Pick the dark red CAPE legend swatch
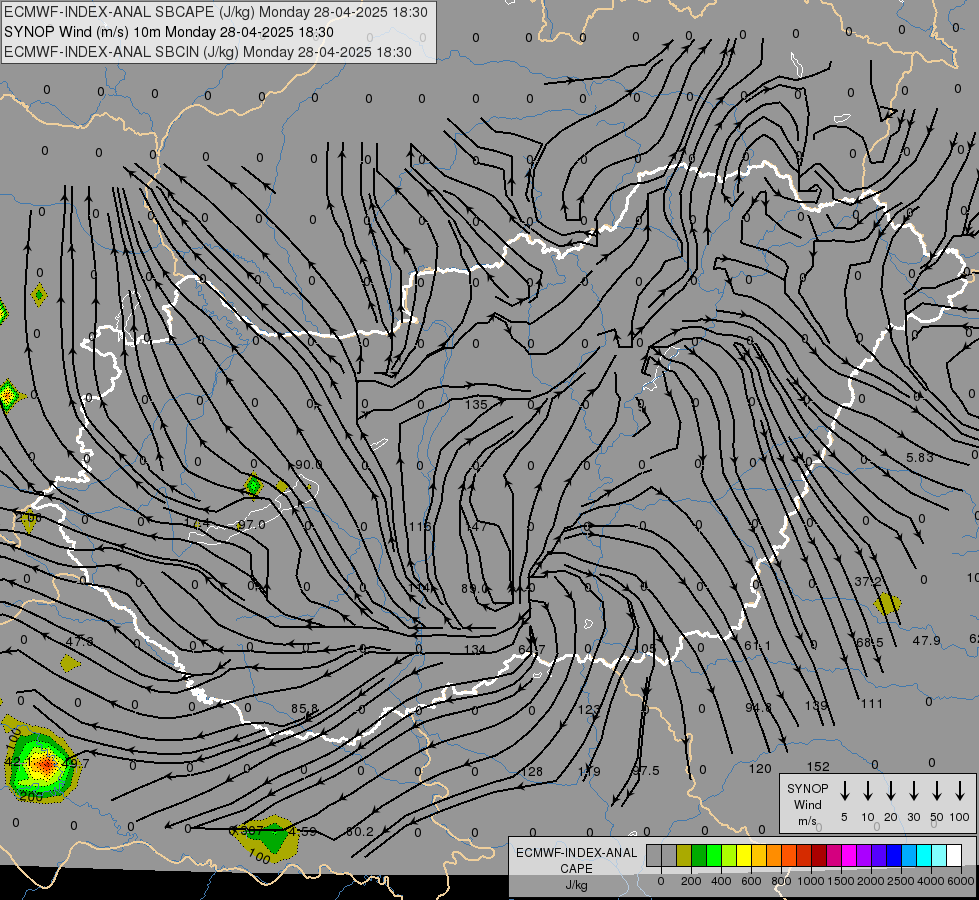Image resolution: width=979 pixels, height=900 pixels. 819,856
